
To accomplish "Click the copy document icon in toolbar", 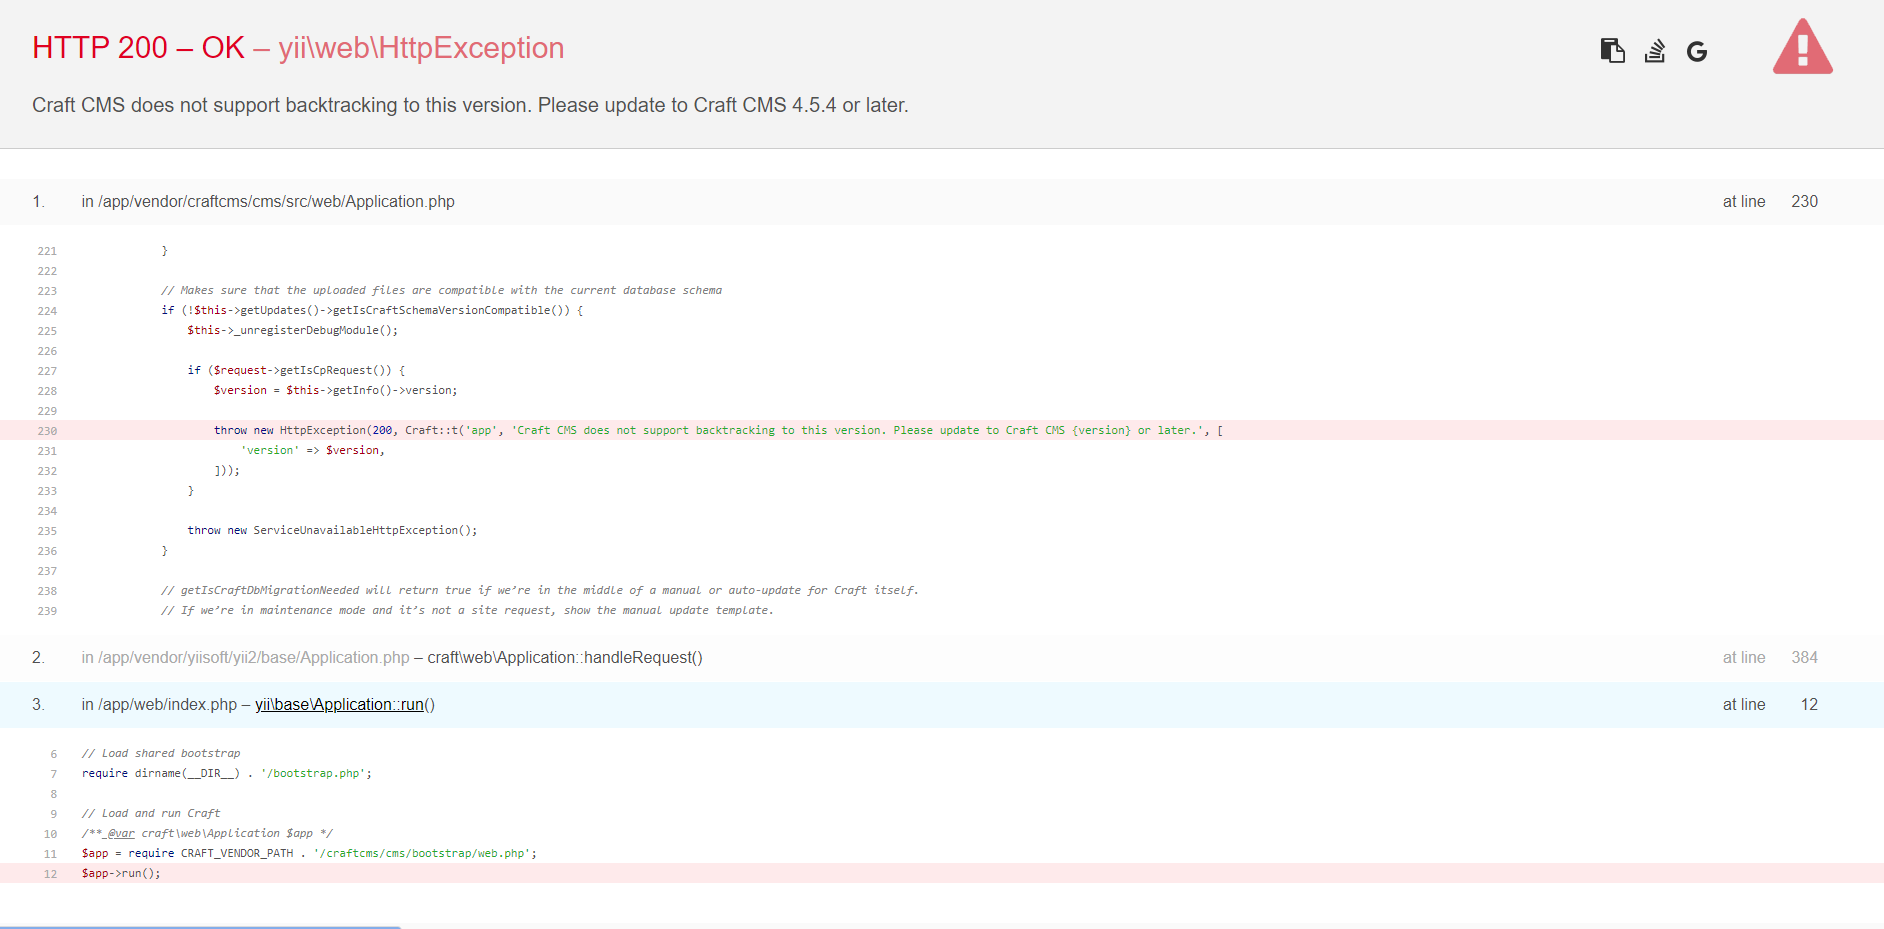I will tap(1612, 50).
